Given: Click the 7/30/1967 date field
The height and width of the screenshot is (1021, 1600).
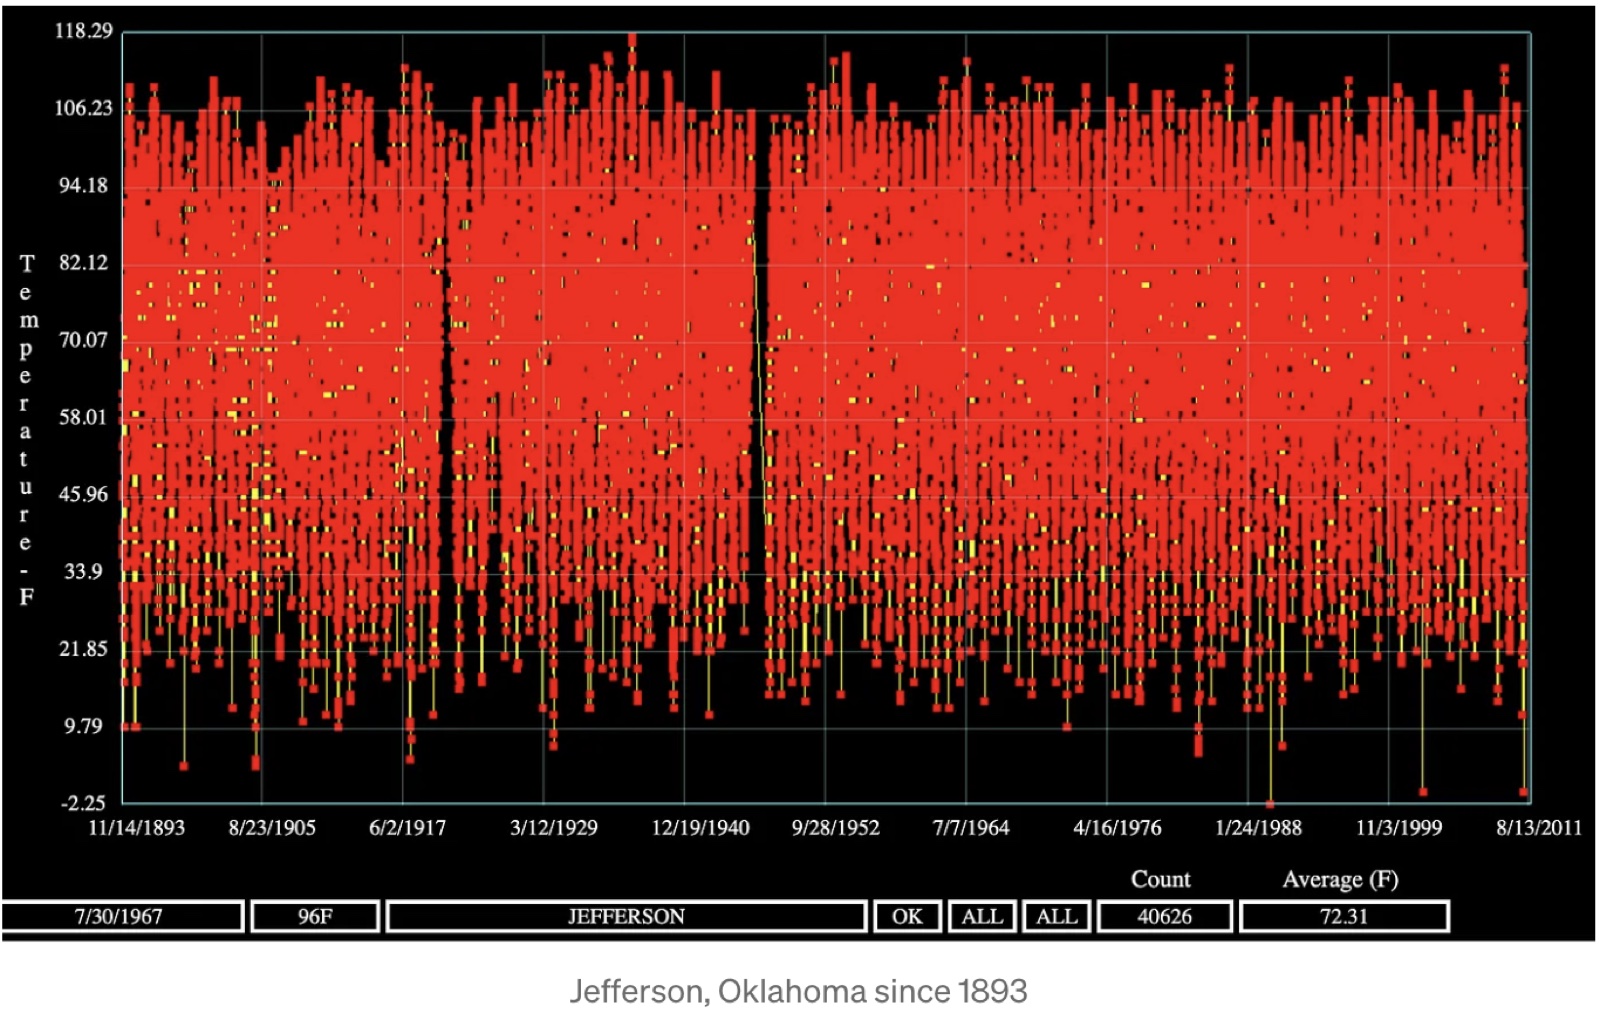Looking at the screenshot, I should tap(122, 916).
